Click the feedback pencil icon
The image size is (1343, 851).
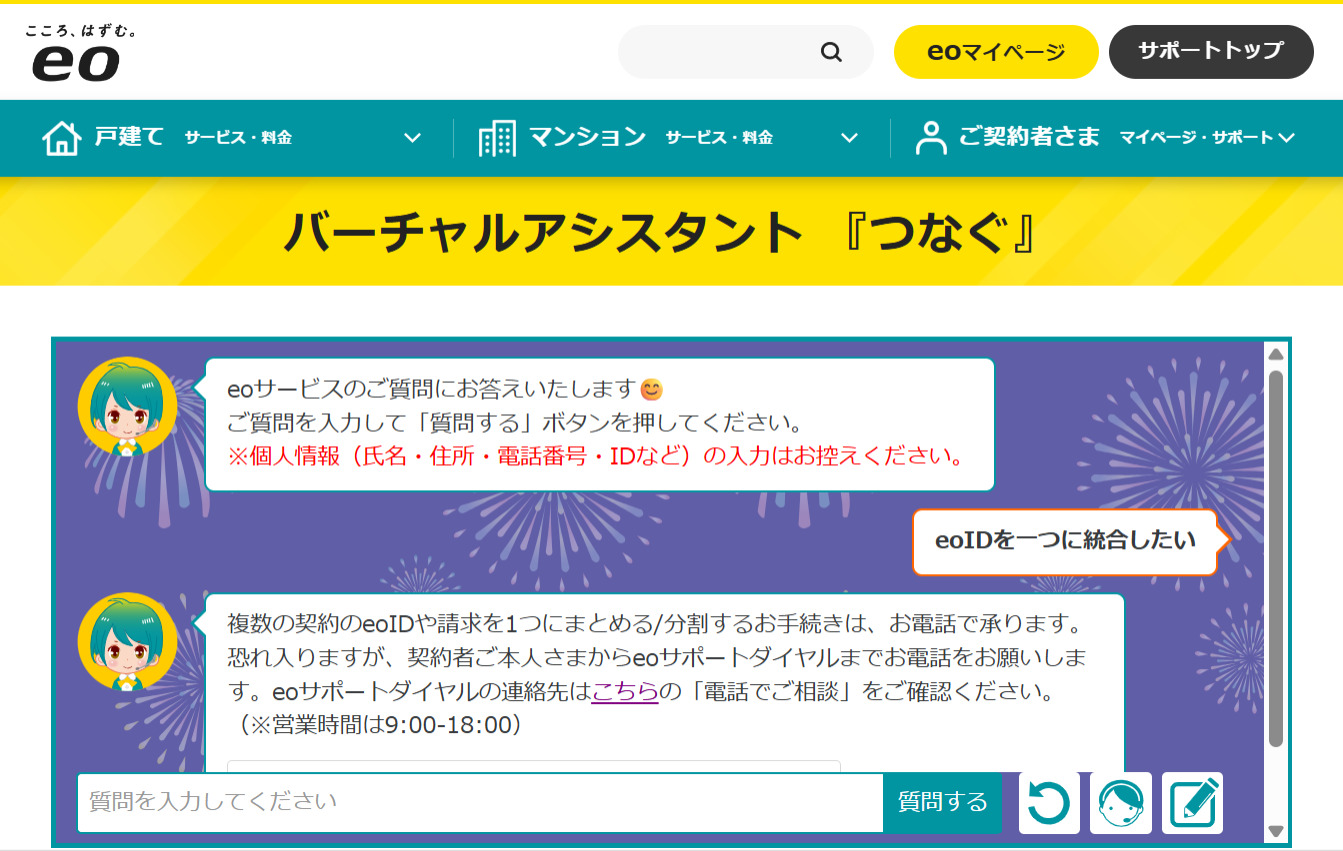(x=1193, y=803)
